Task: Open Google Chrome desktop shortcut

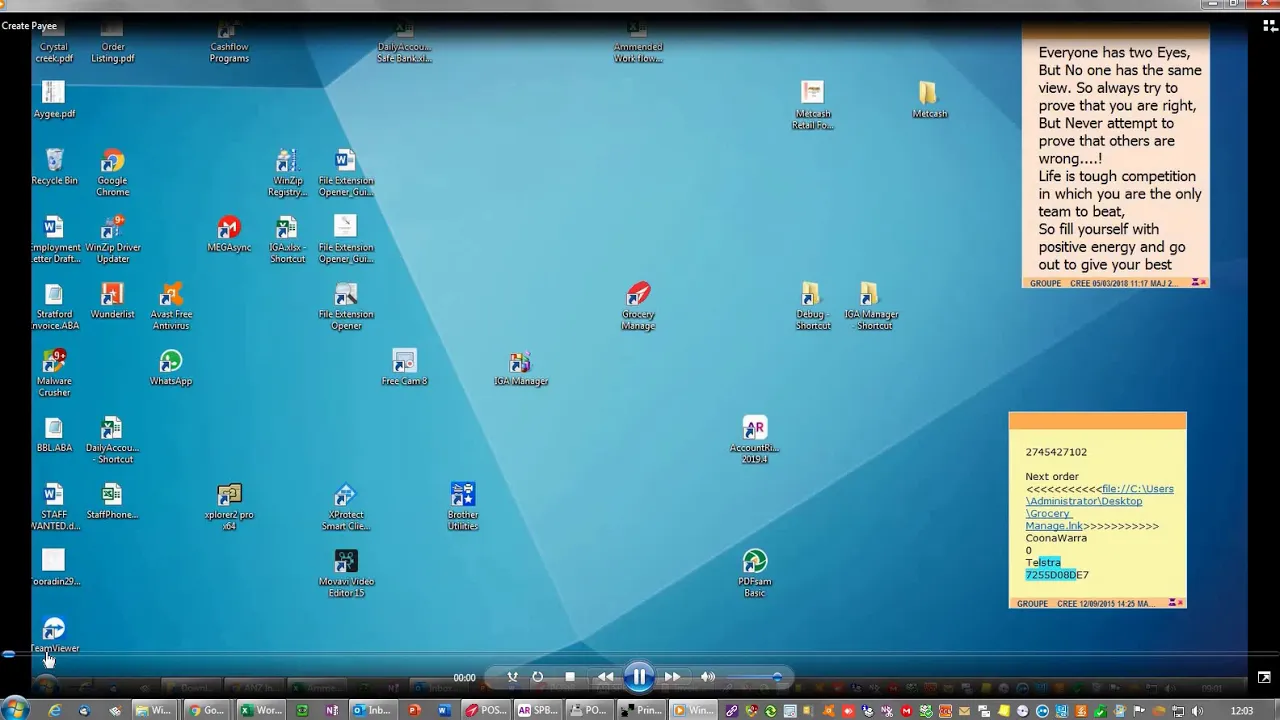Action: [112, 174]
